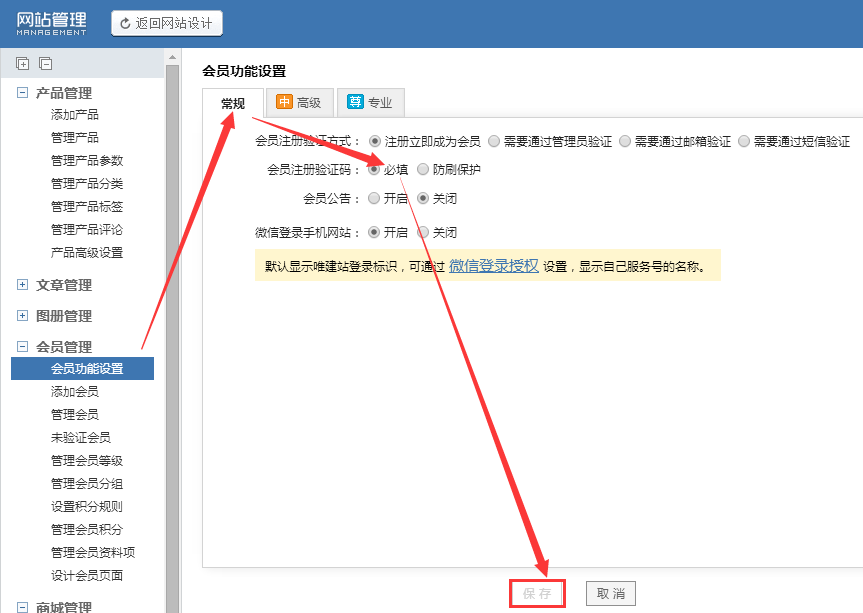Click the expand-all icon above the tree
Image resolution: width=863 pixels, height=613 pixels.
pyautogui.click(x=23, y=63)
